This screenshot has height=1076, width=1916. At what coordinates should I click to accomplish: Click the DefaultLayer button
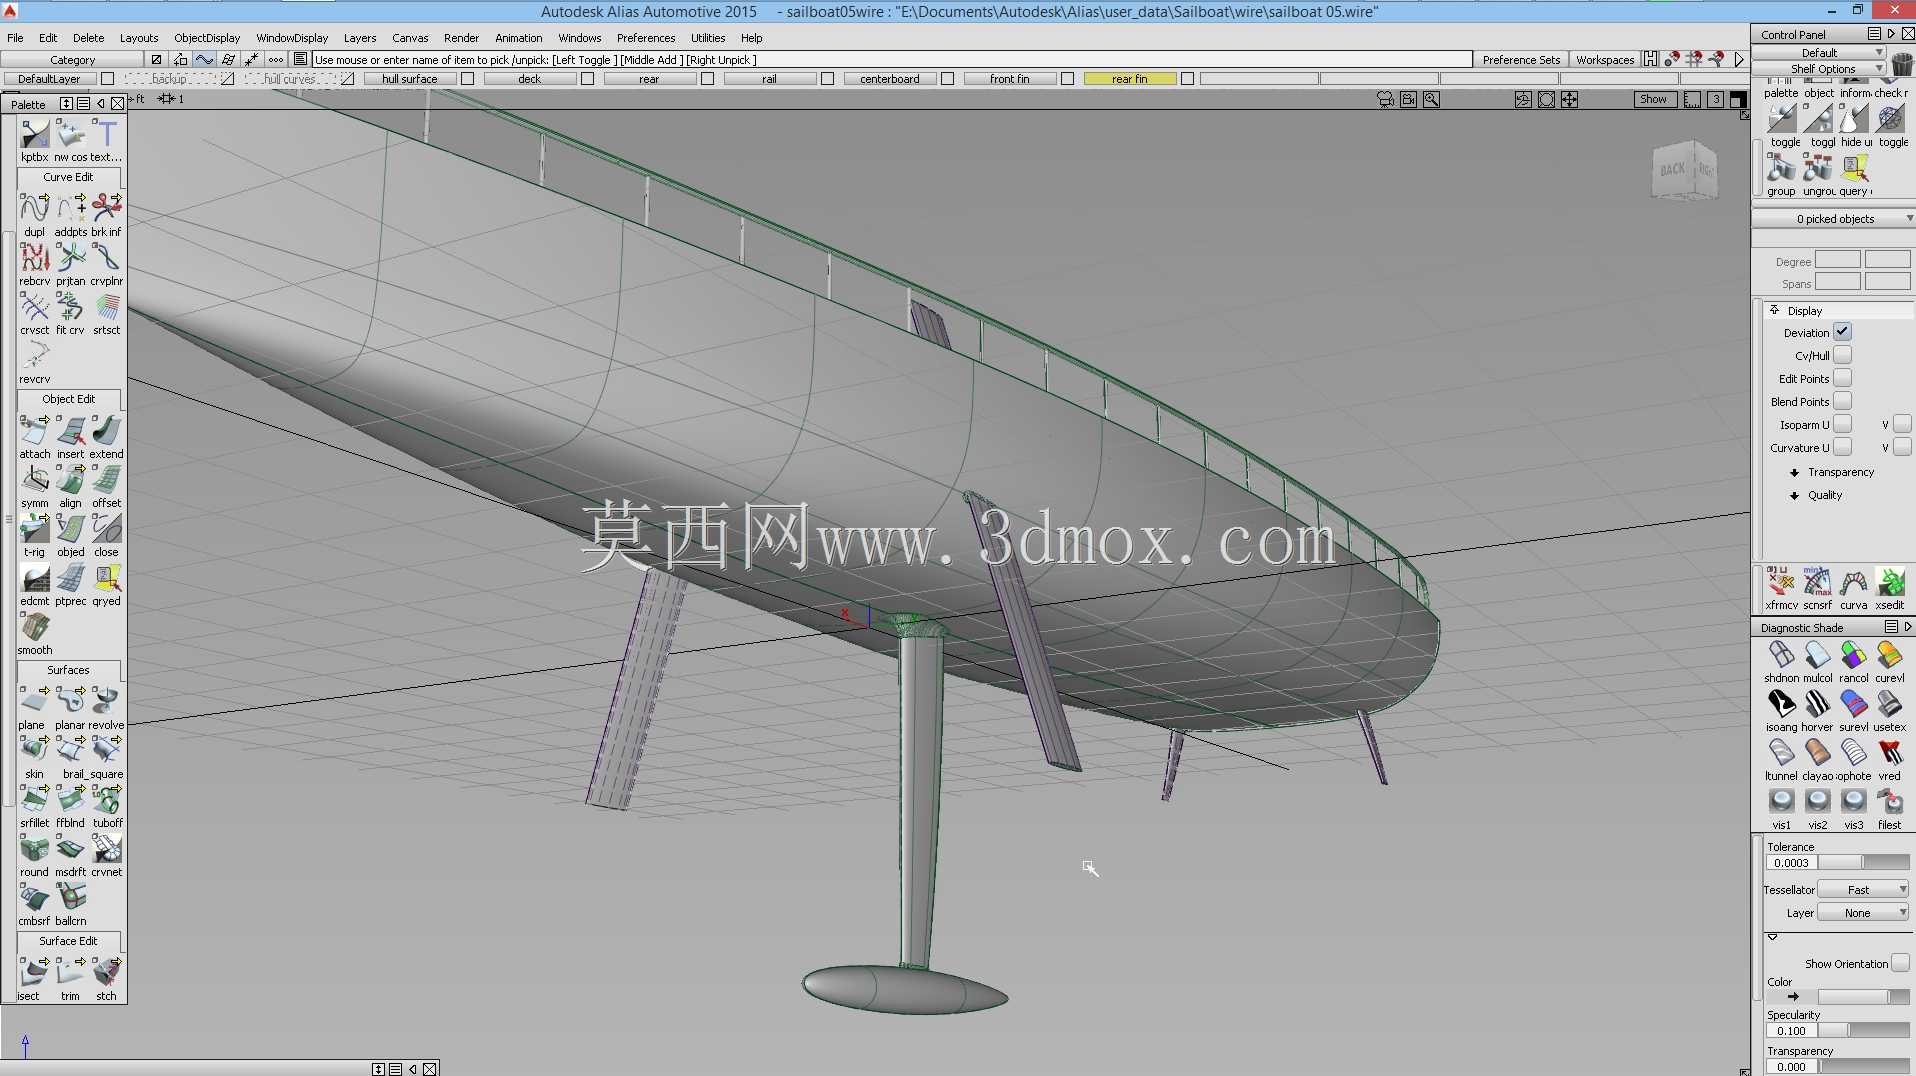[49, 79]
